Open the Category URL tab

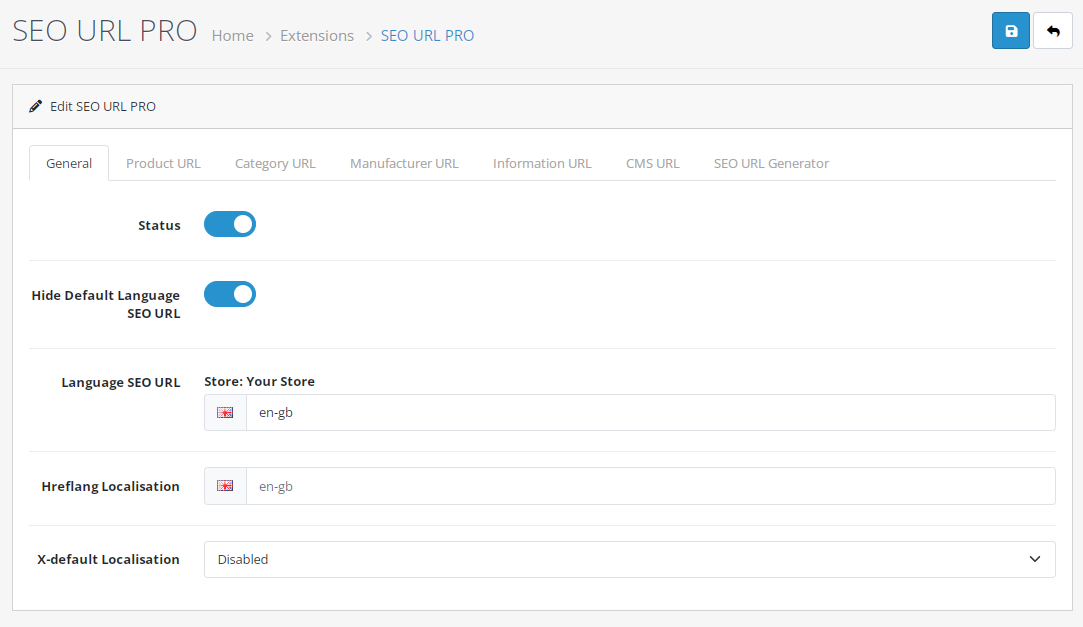click(x=275, y=164)
